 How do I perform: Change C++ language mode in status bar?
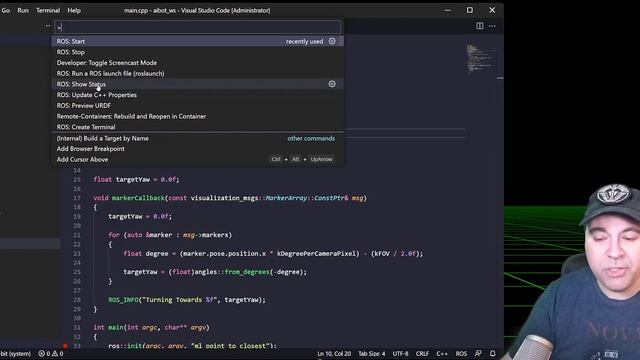442,353
